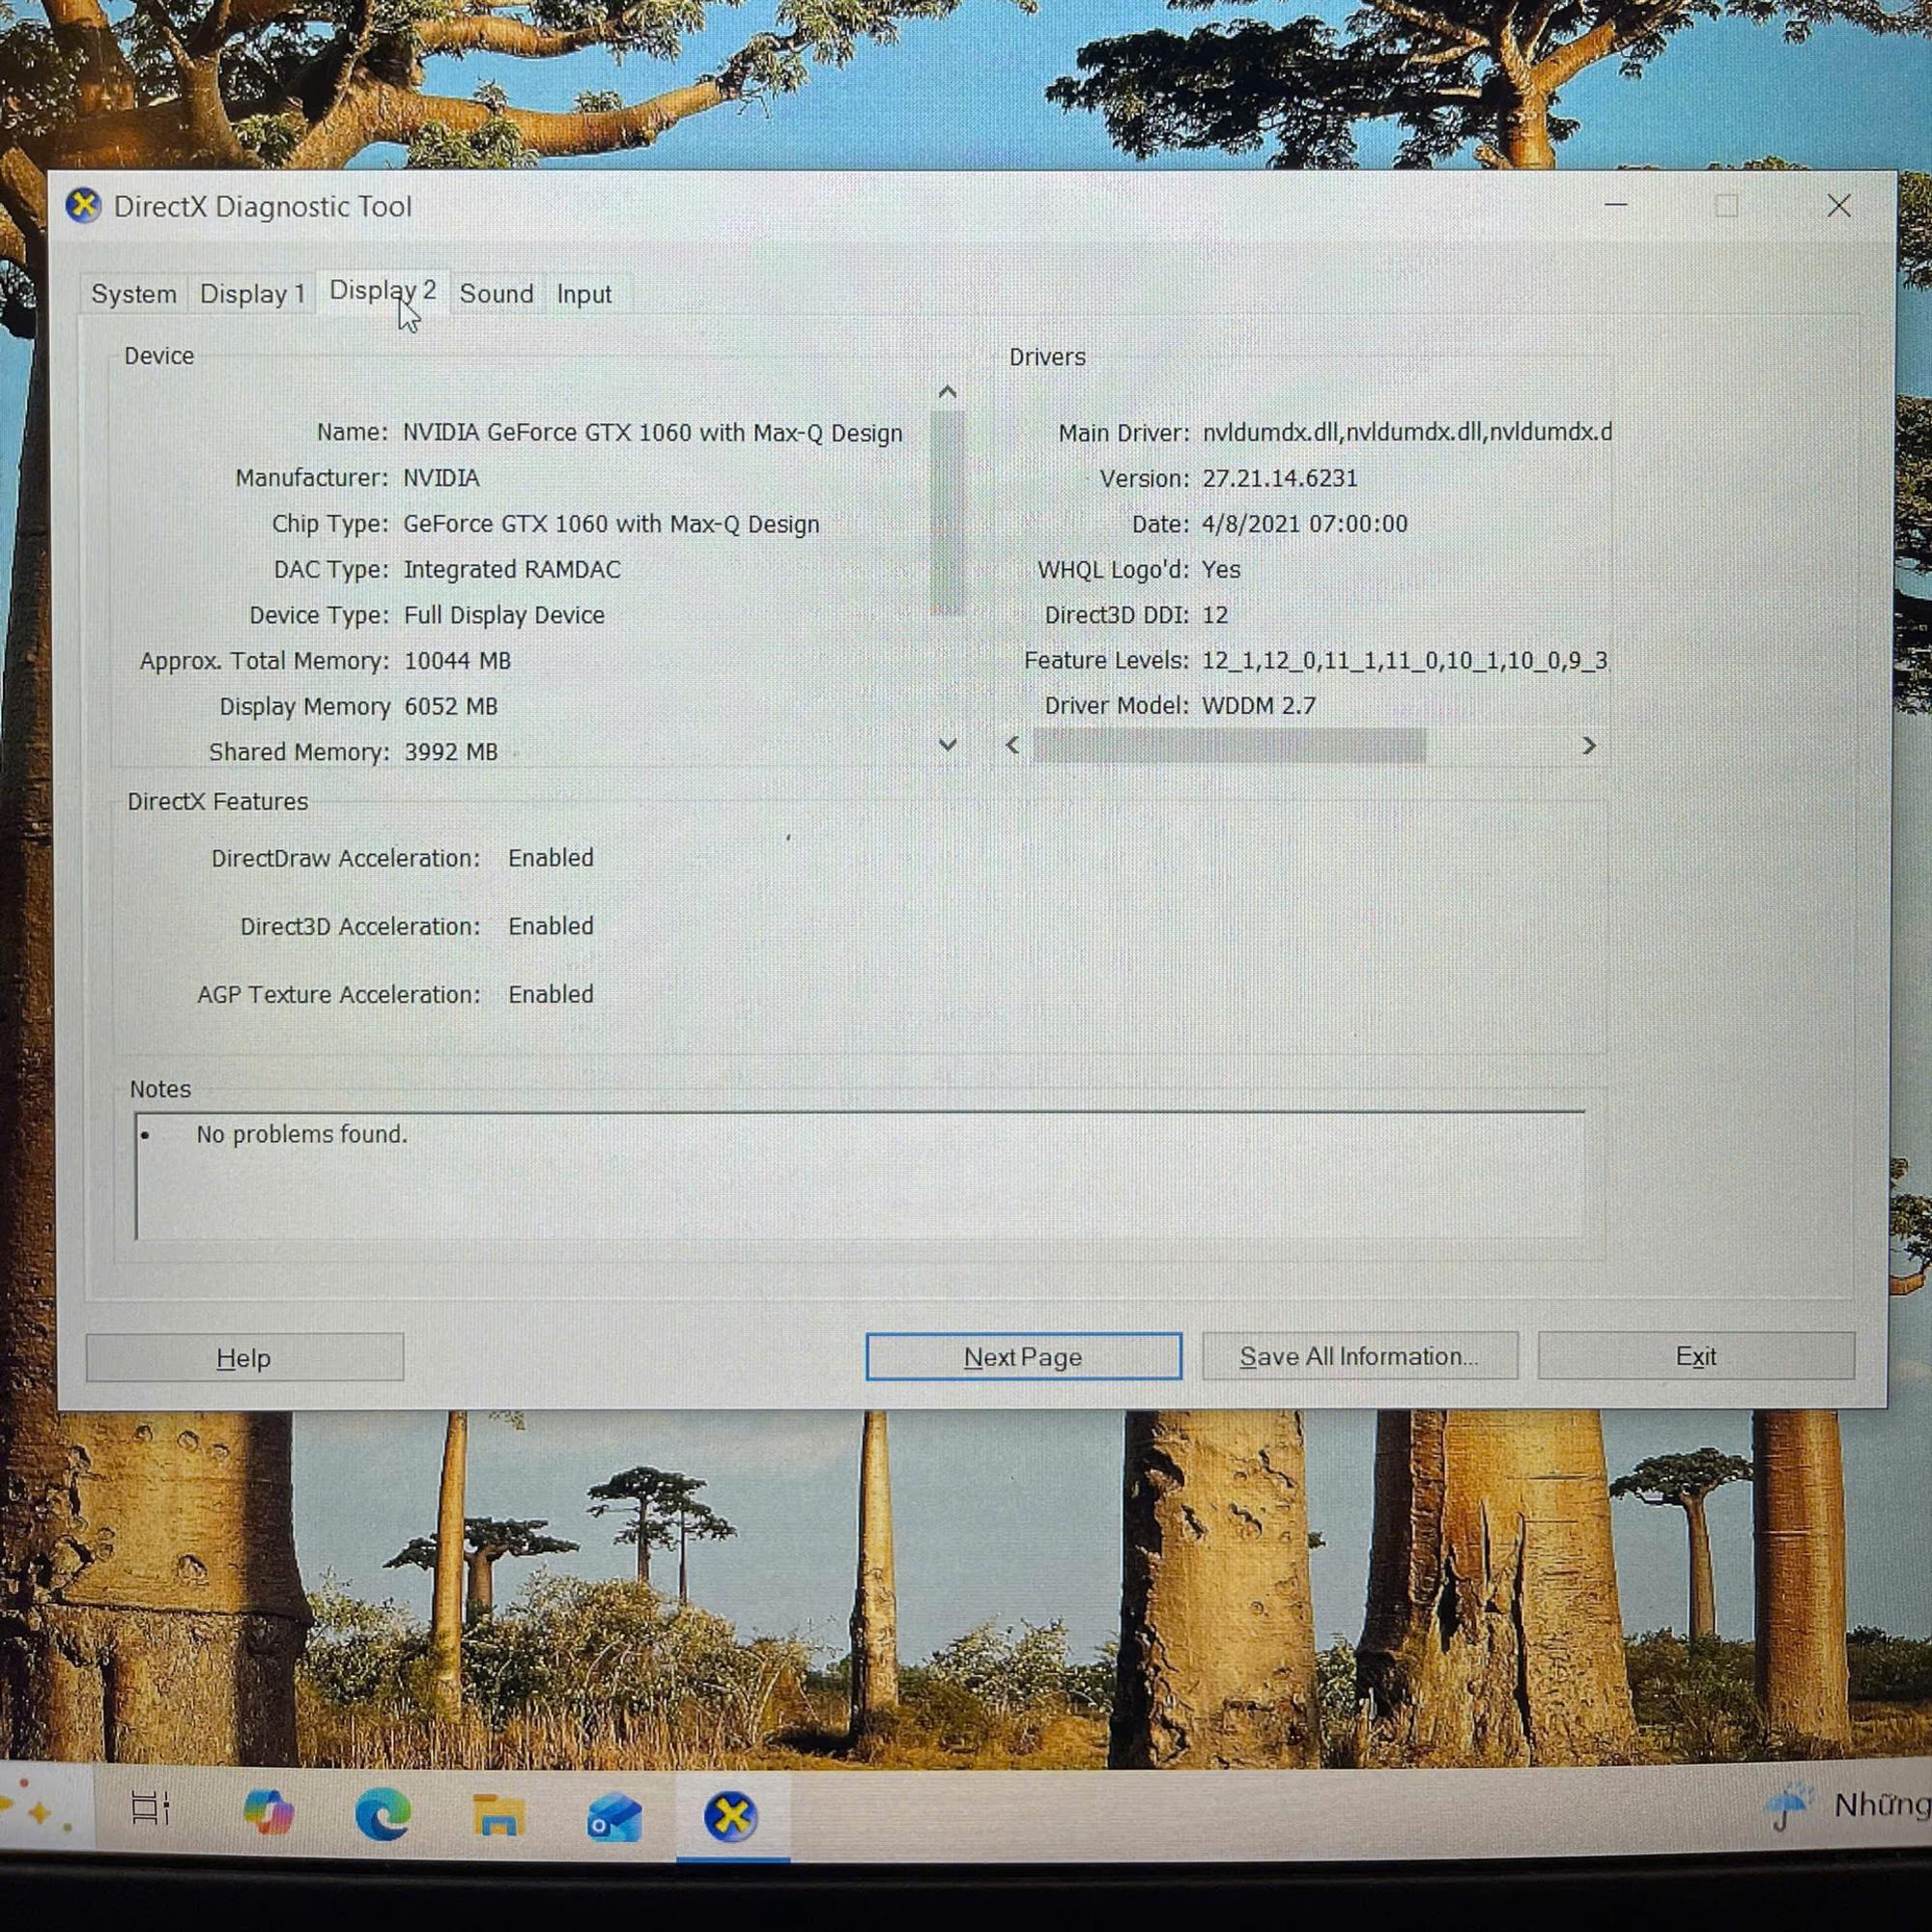
Task: Click the DirectDraw Acceleration 'Enabled' status
Action: 551,858
